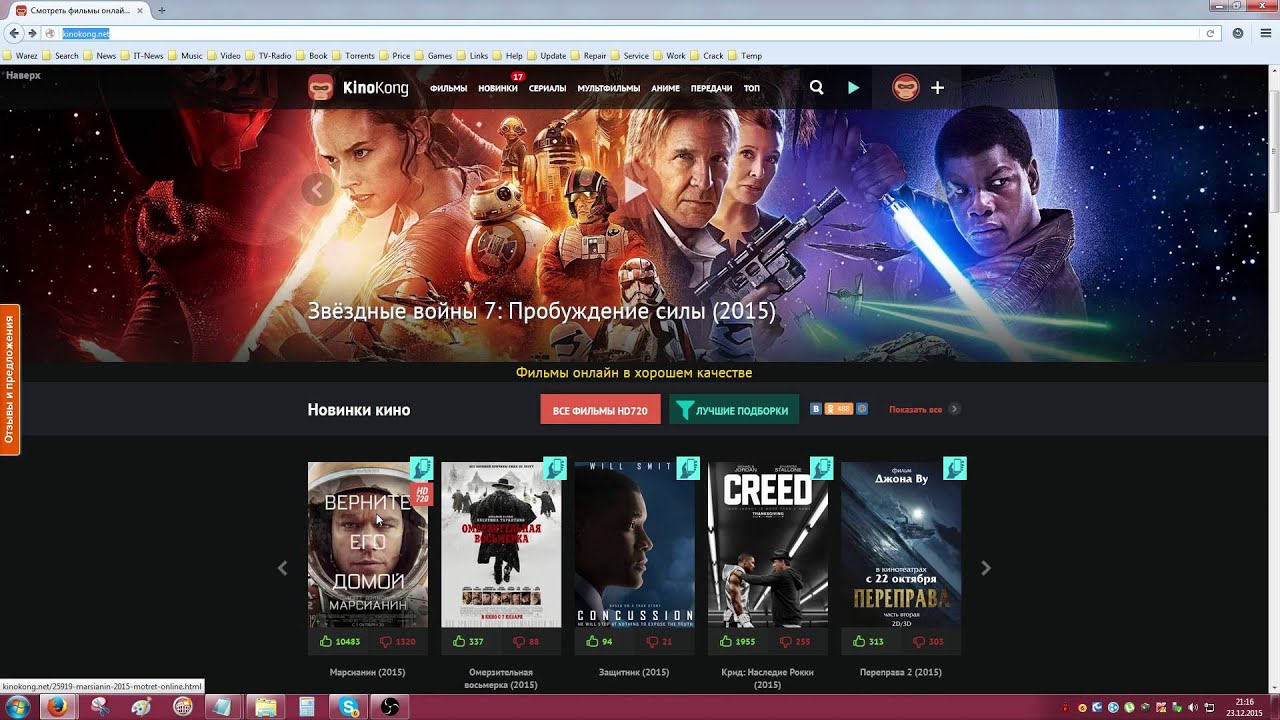The width and height of the screenshot is (1280, 720).
Task: Open the Аниме section
Action: coord(665,88)
